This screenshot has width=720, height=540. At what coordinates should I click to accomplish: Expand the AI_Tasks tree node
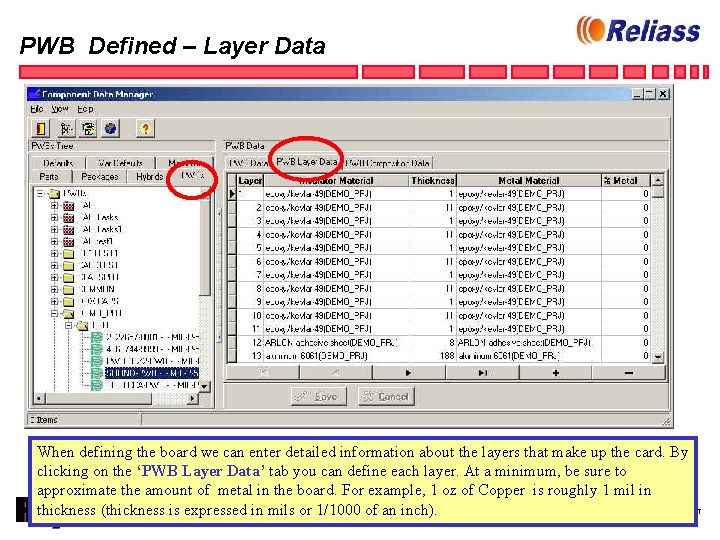(54, 217)
